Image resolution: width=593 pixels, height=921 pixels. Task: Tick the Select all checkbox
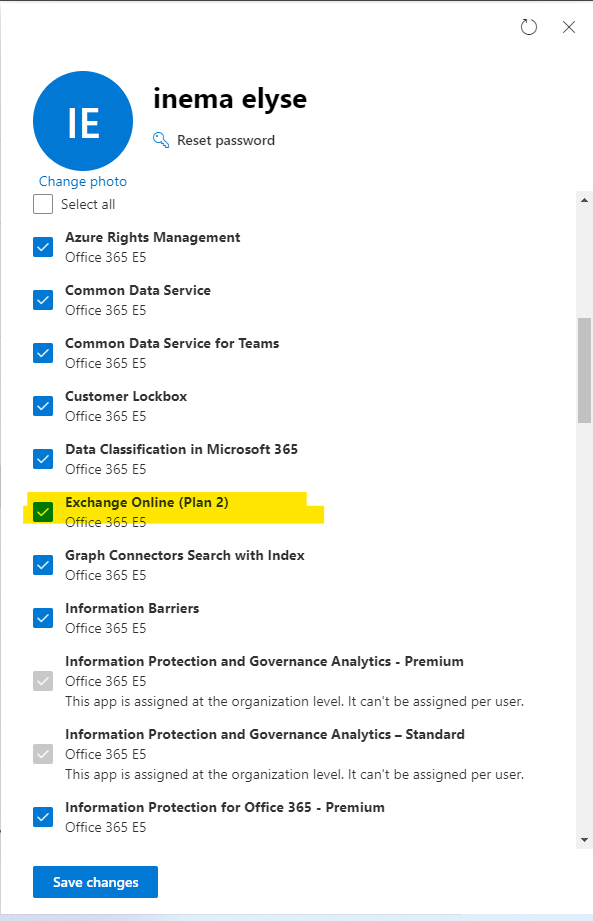(x=43, y=204)
